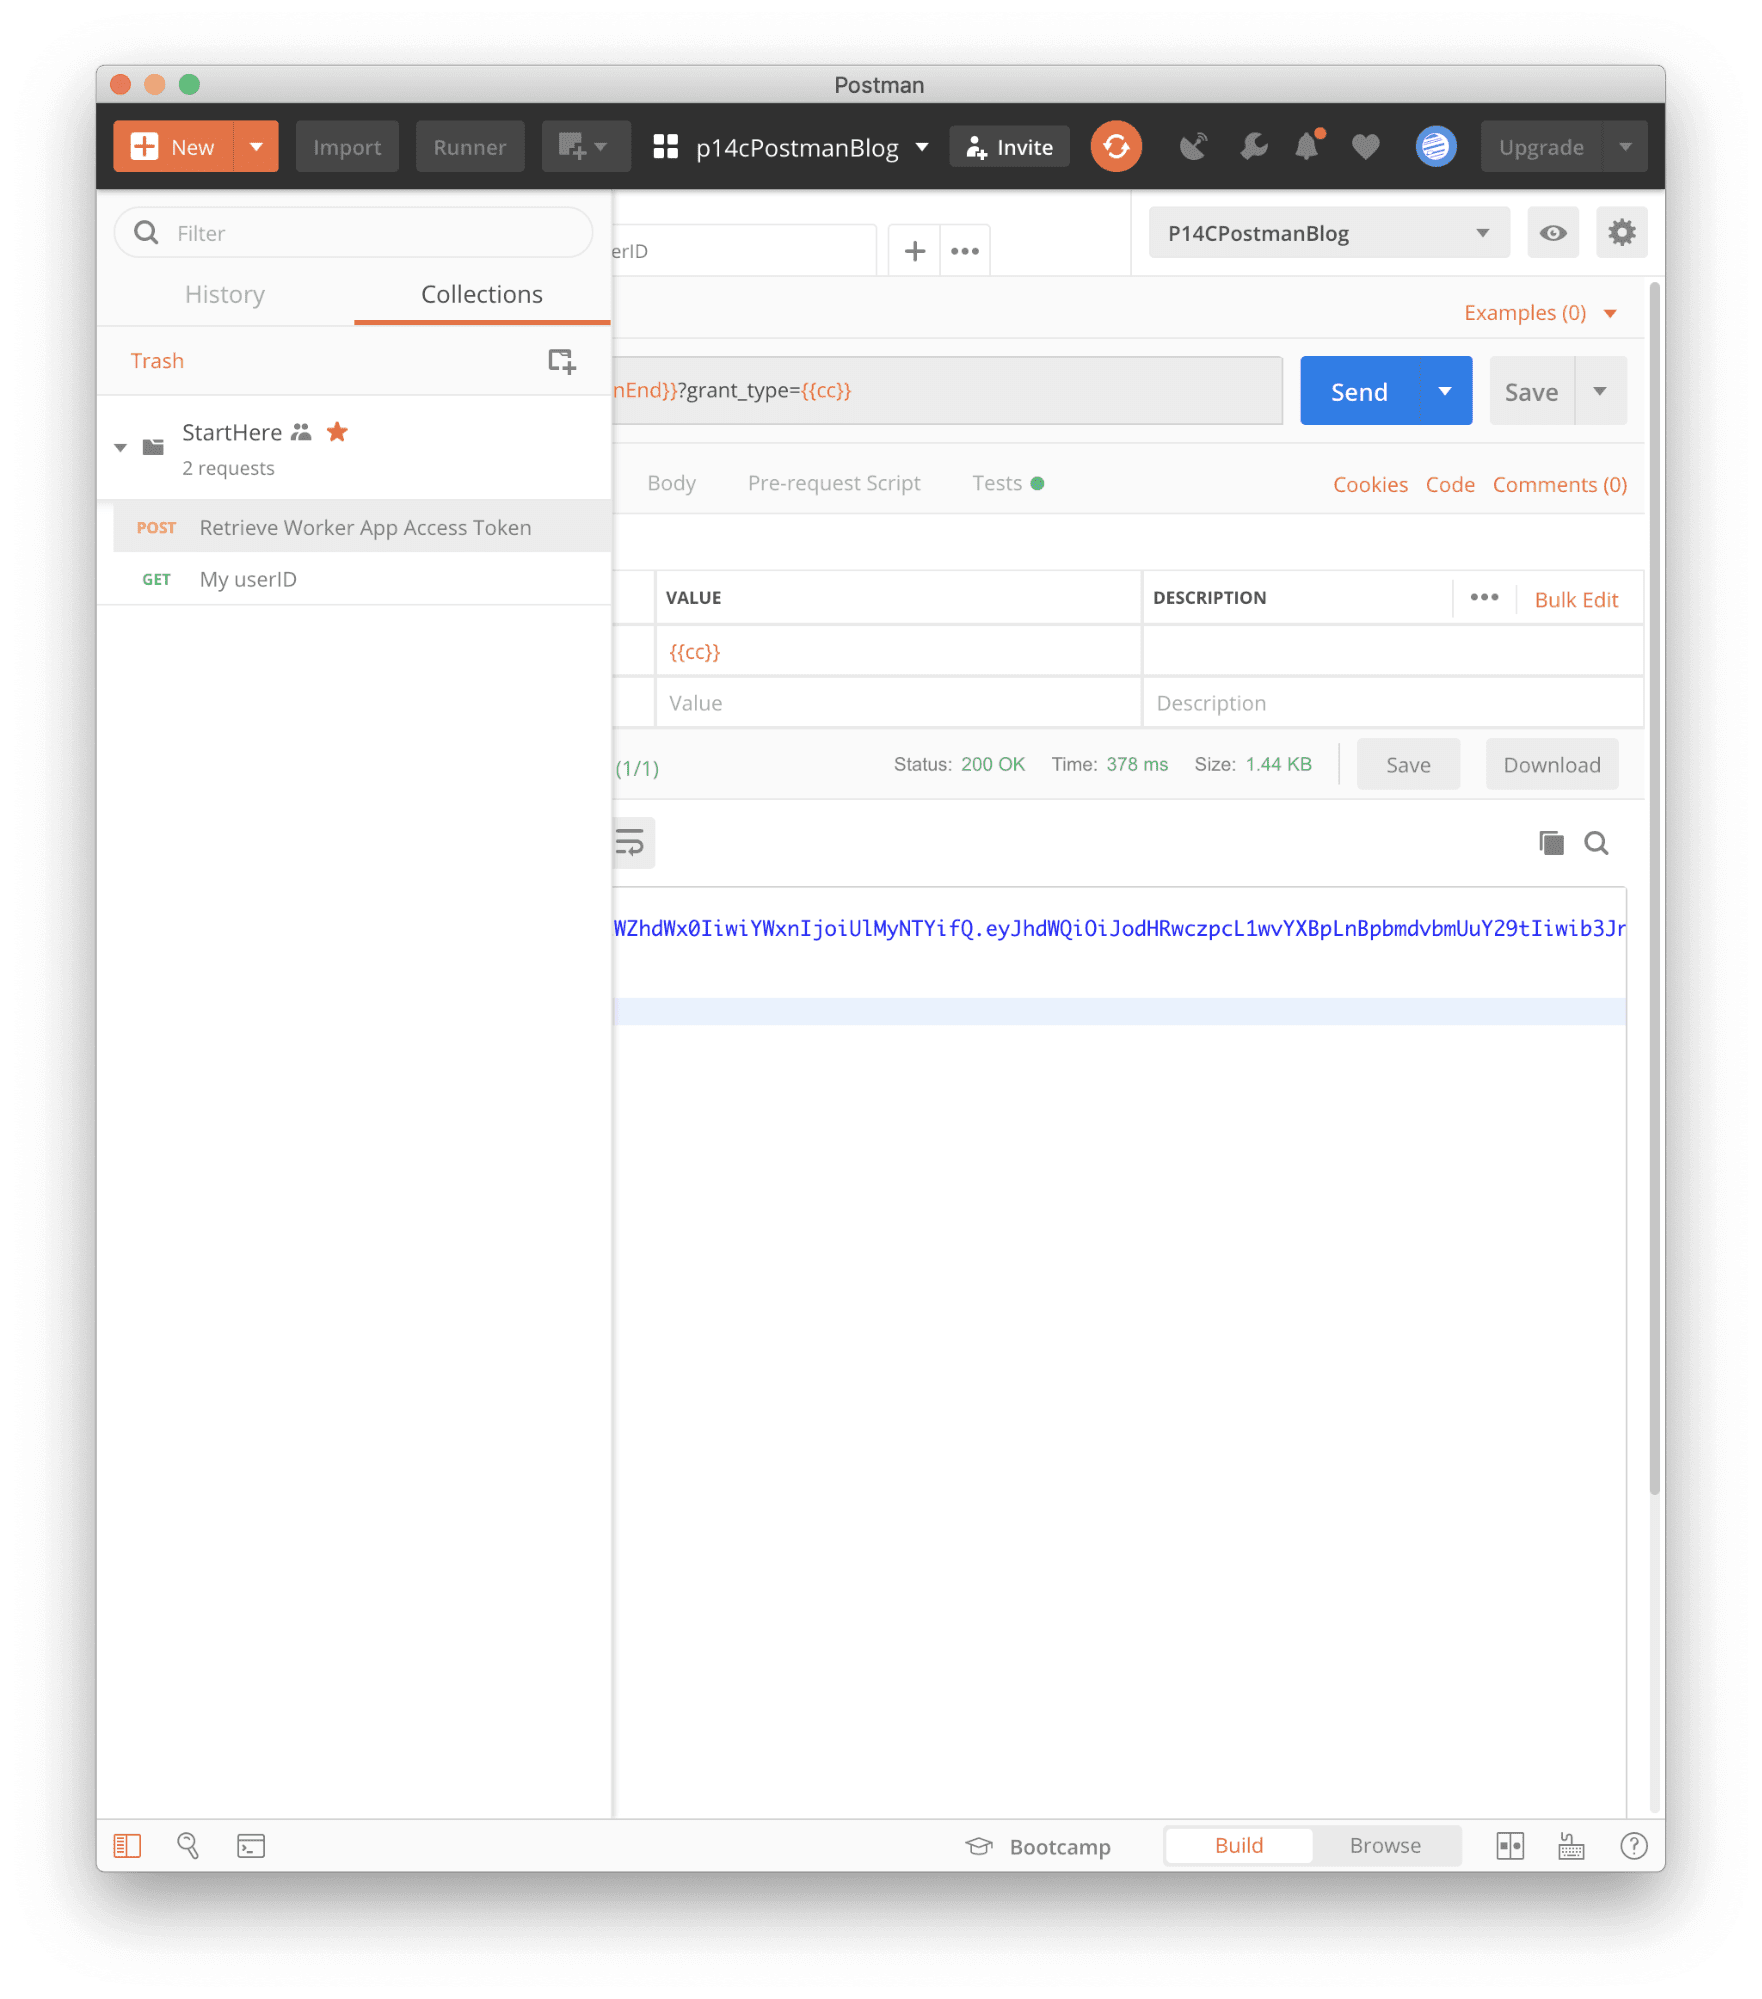This screenshot has width=1762, height=1999.
Task: Click the environment quick look eye
Action: coord(1553,233)
